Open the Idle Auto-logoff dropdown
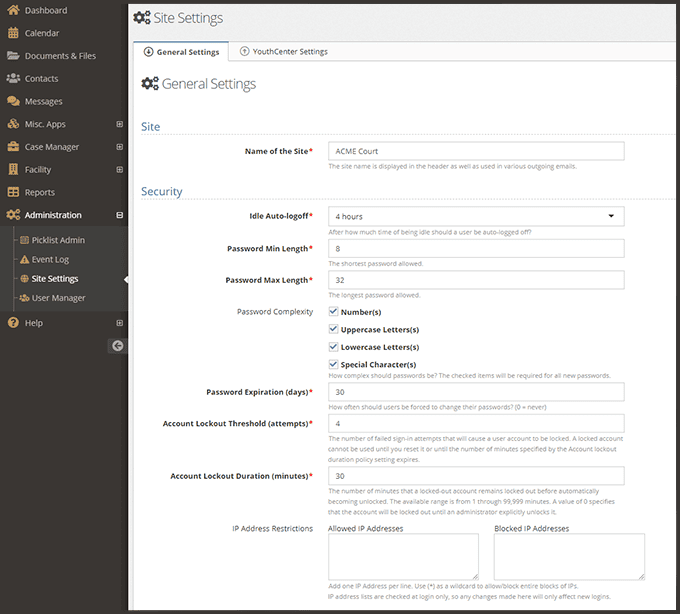This screenshot has width=680, height=614. point(476,216)
